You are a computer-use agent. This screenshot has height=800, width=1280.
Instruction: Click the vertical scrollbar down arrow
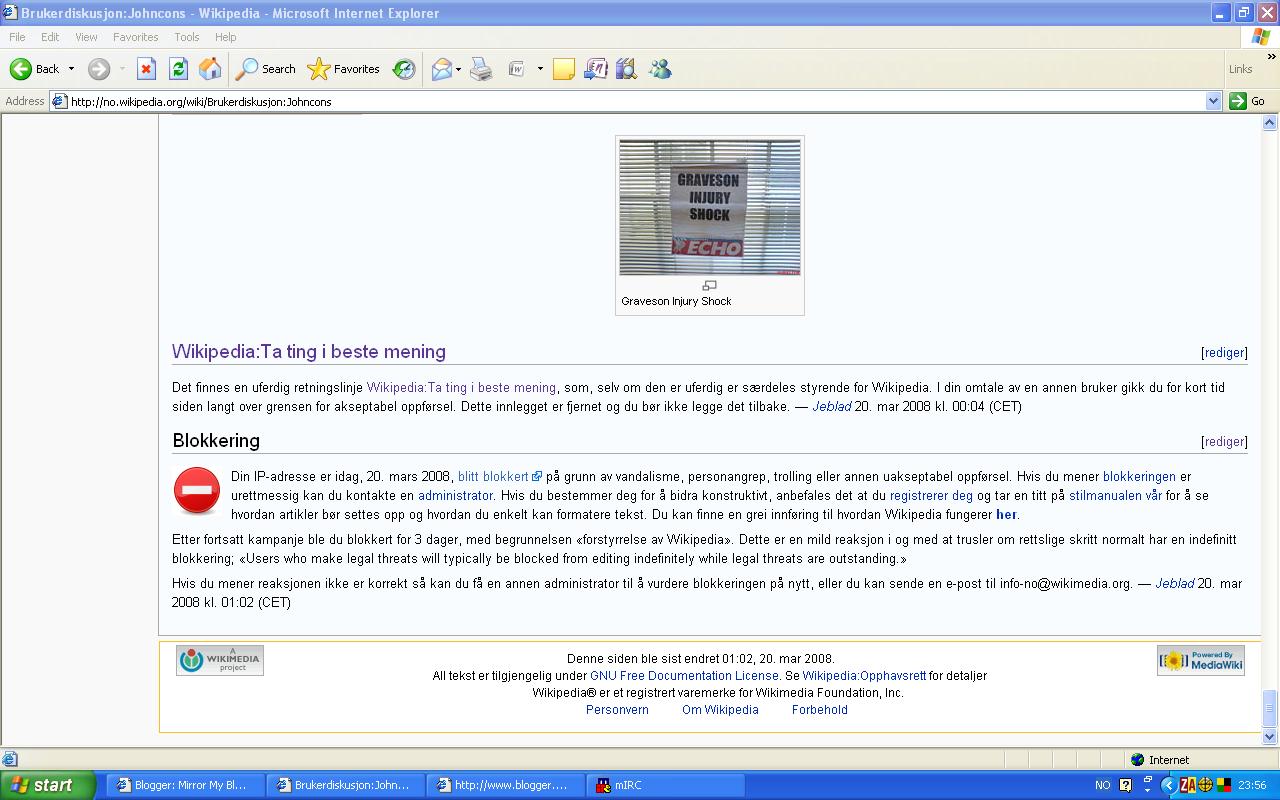pyautogui.click(x=1270, y=737)
